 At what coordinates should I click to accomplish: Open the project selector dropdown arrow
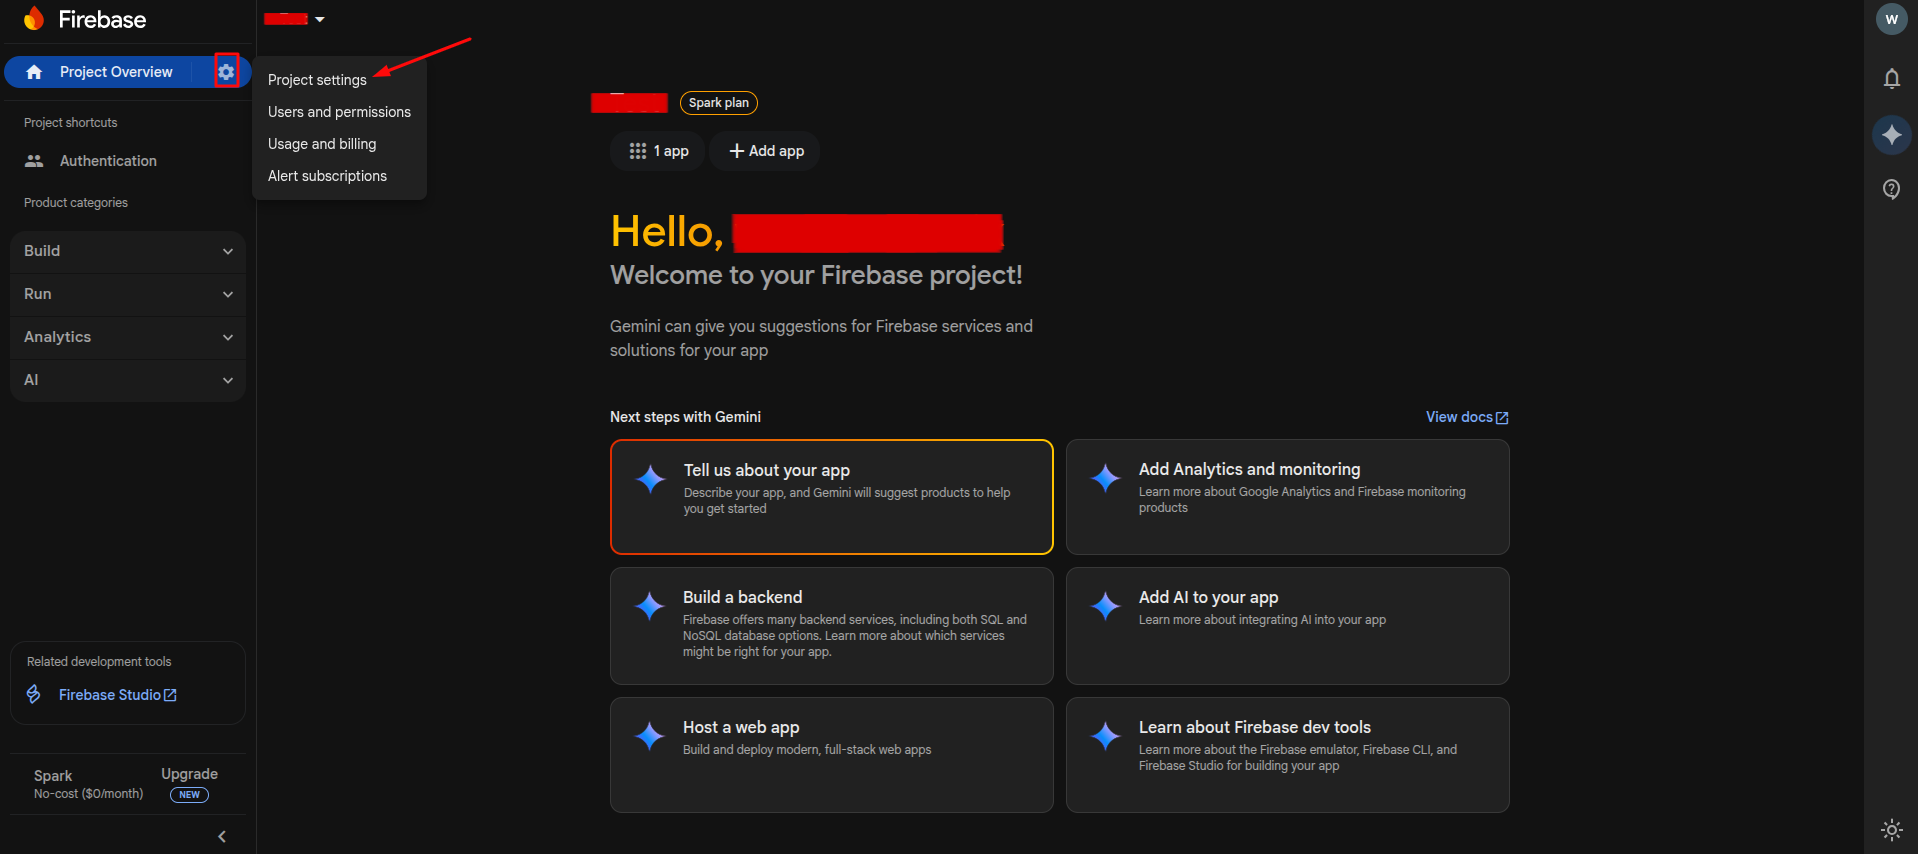tap(320, 19)
